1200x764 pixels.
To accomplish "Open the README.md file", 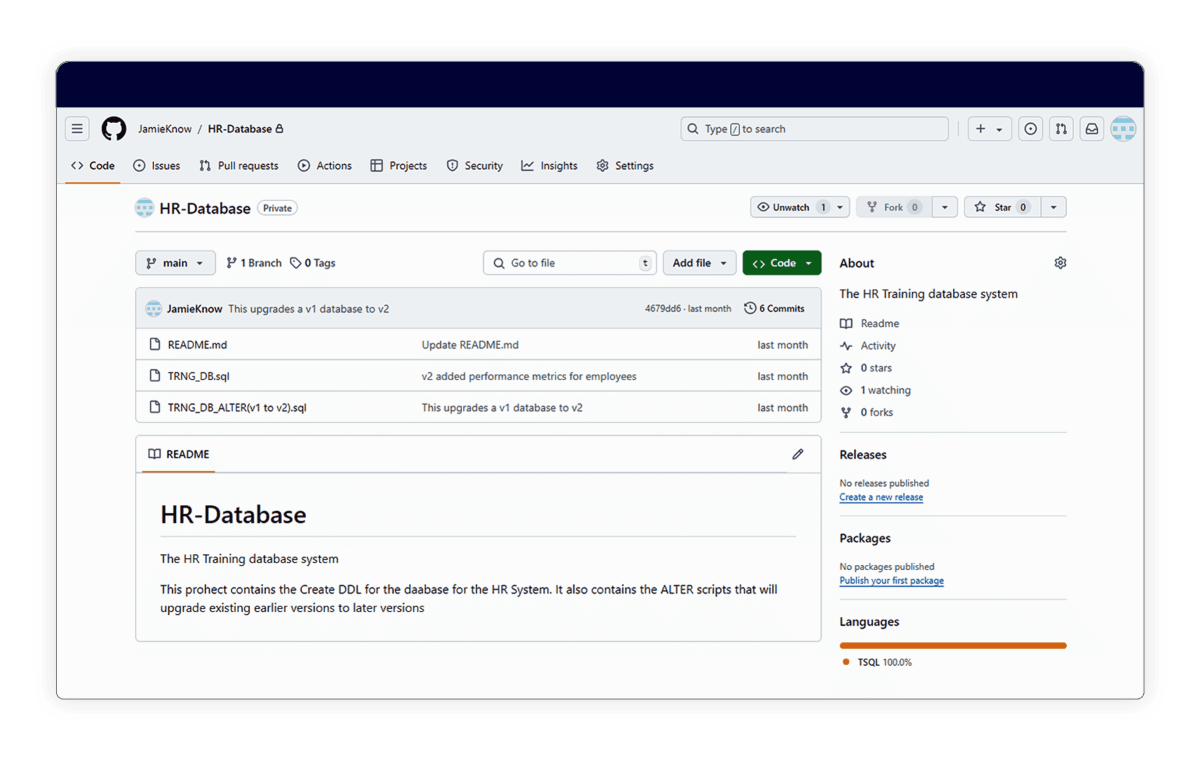I will coord(197,345).
